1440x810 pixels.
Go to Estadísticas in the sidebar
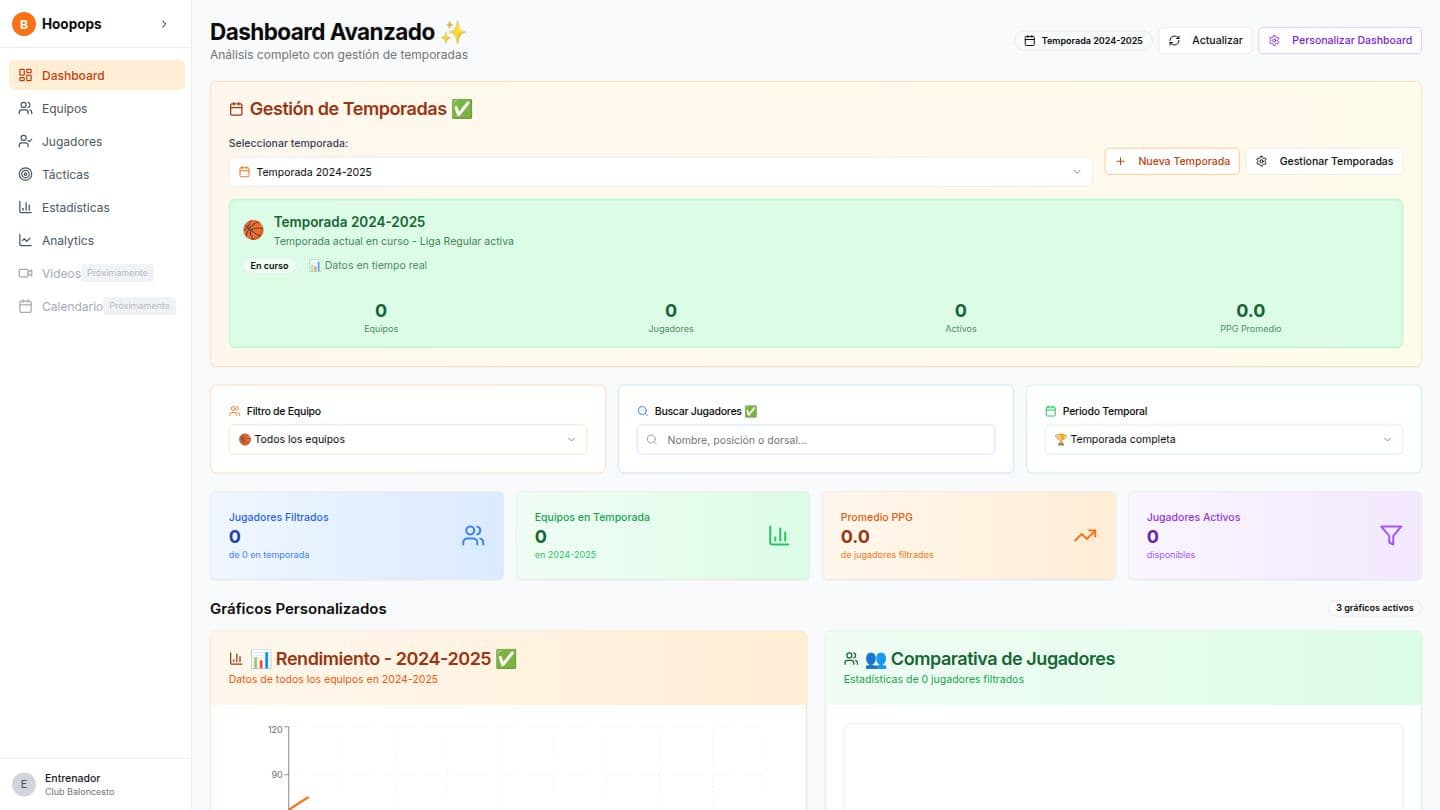coord(75,207)
